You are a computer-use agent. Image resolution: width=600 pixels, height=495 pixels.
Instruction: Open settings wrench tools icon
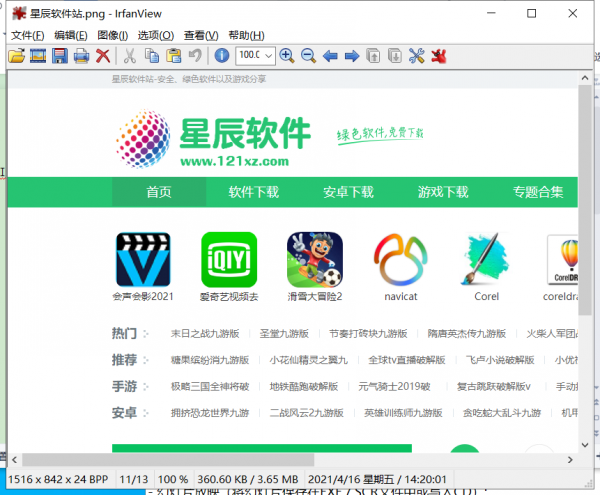(x=416, y=56)
